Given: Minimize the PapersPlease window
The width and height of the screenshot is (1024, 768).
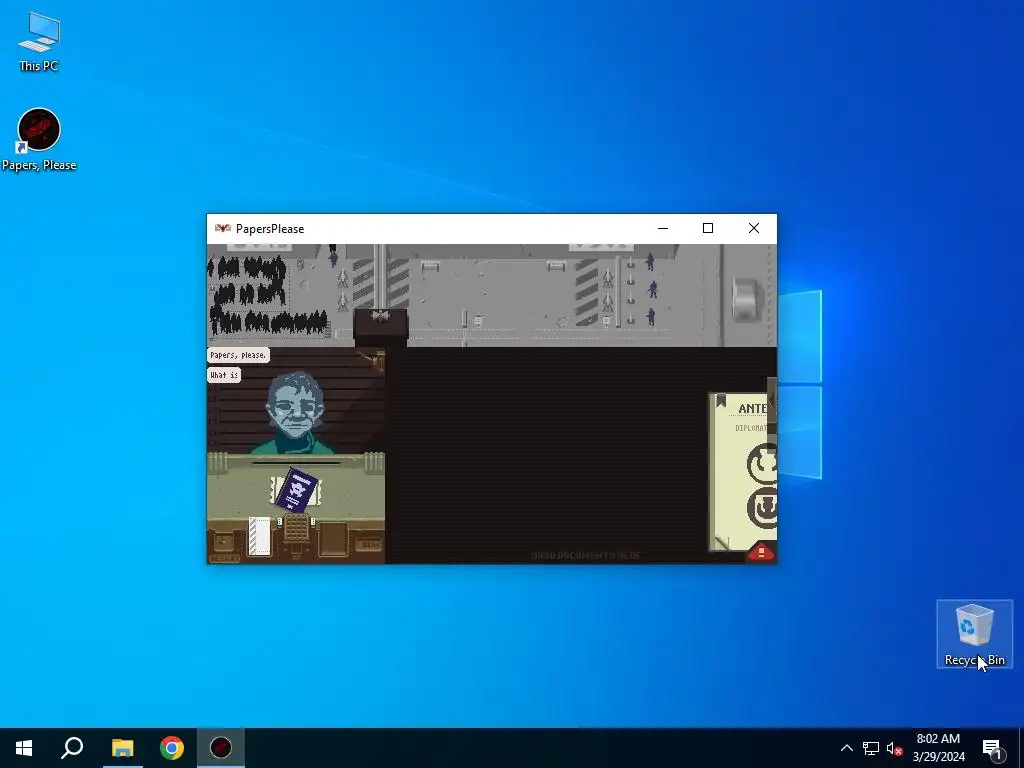Looking at the screenshot, I should coord(663,229).
